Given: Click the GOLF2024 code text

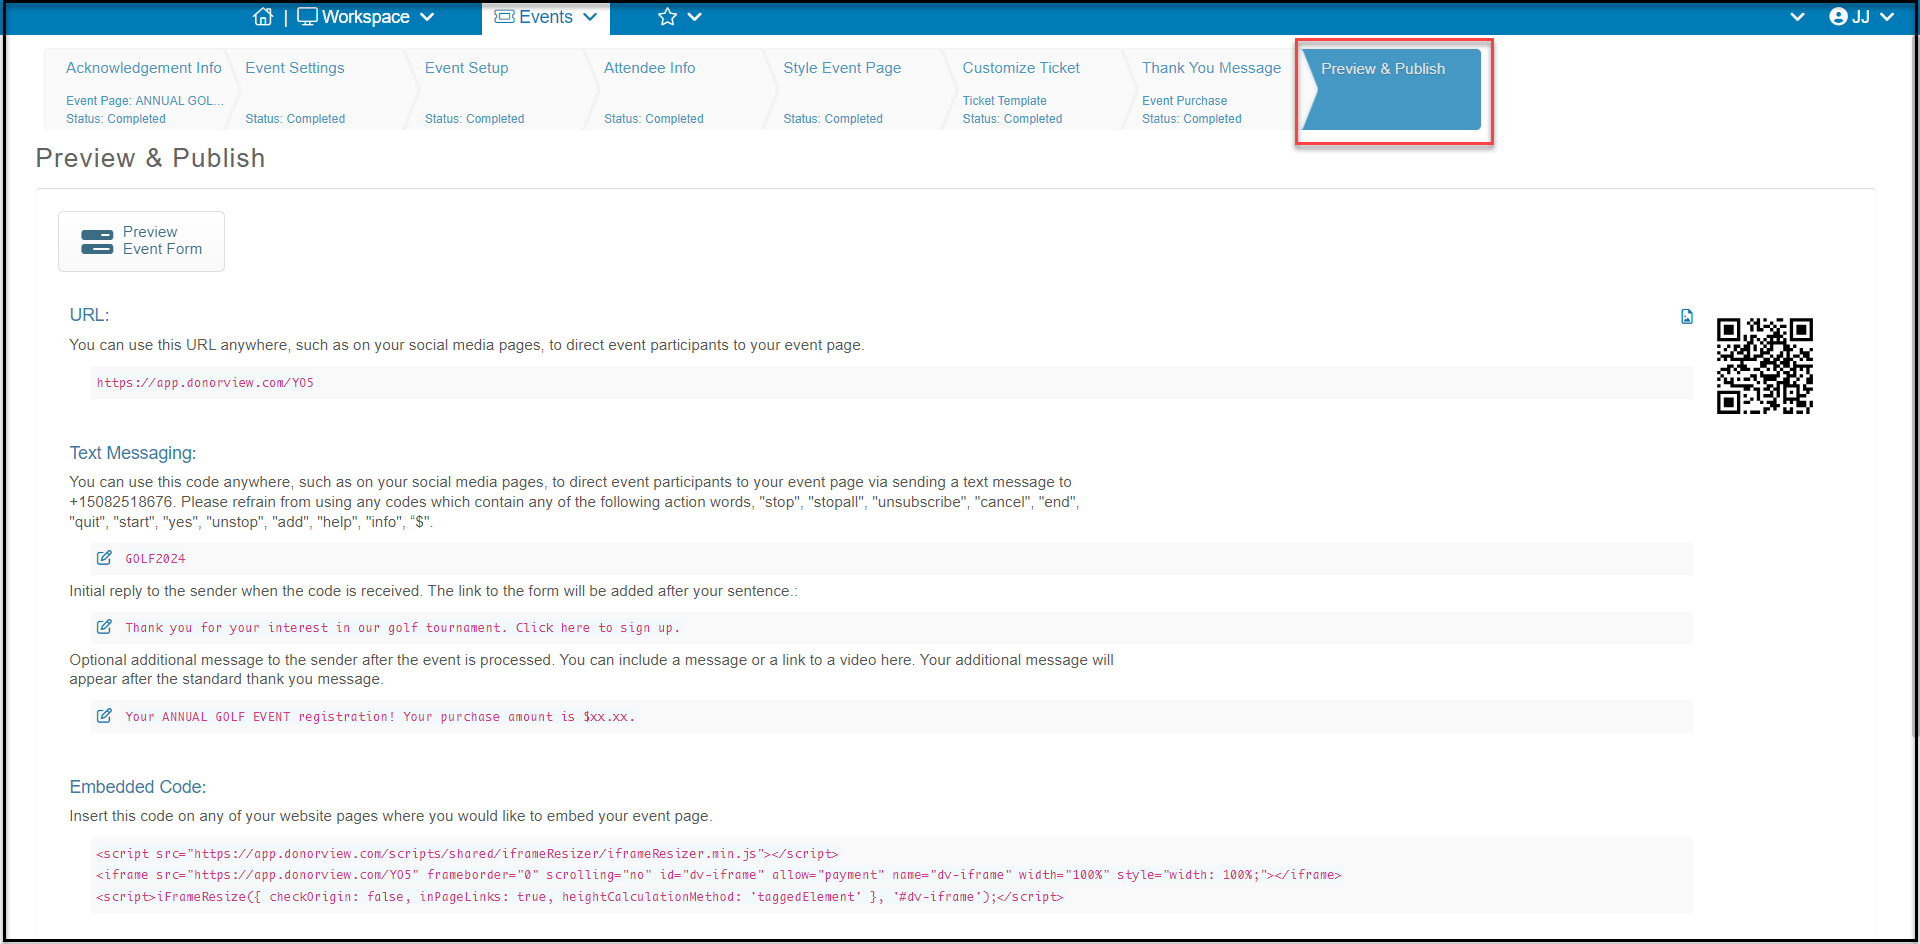Looking at the screenshot, I should 155,559.
